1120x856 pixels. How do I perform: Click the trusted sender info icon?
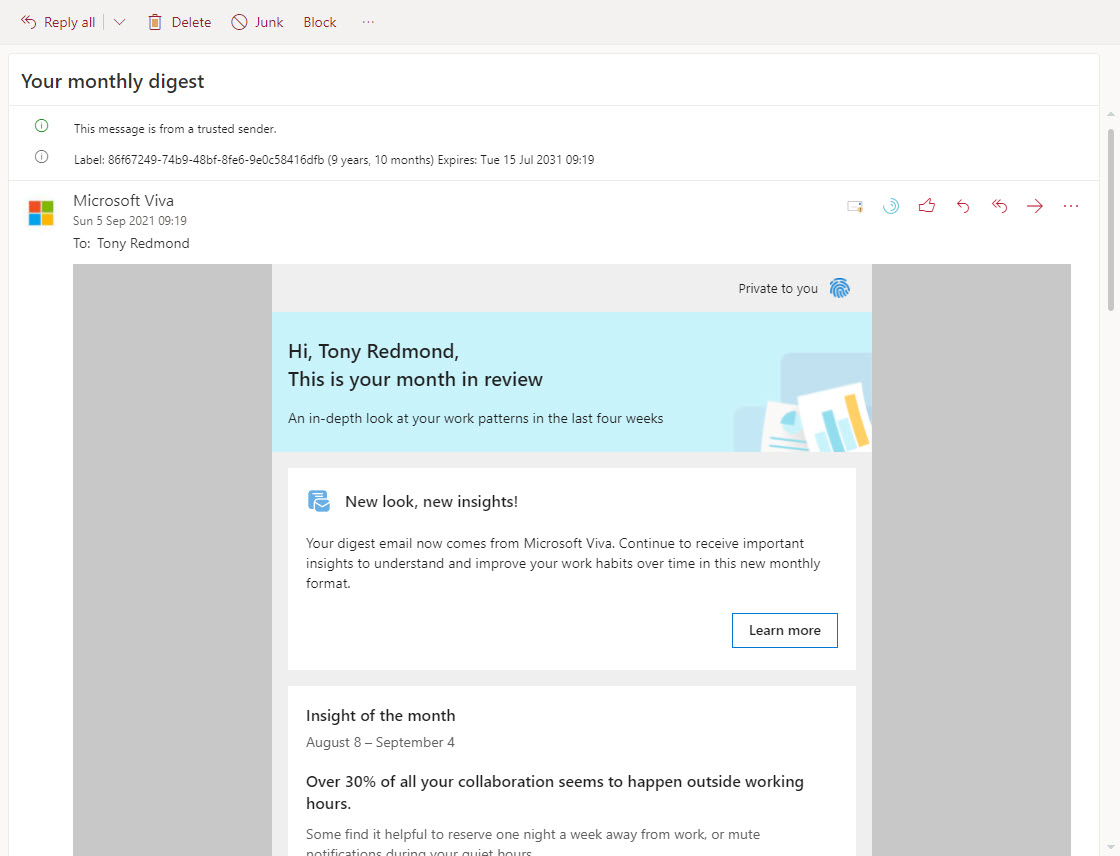click(x=42, y=126)
